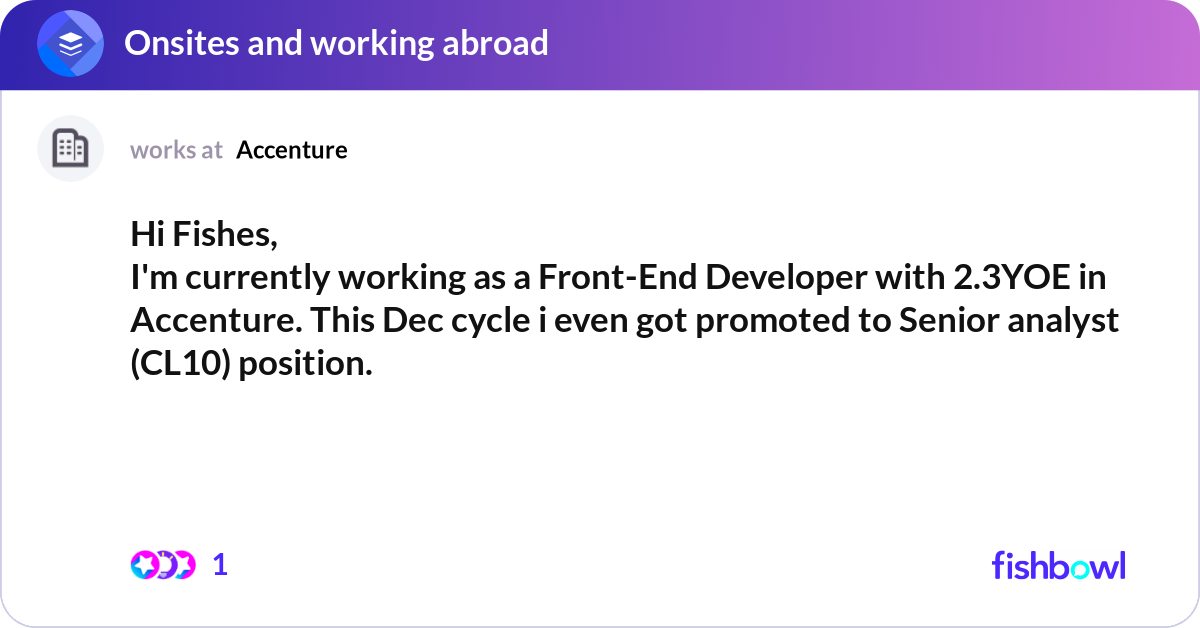This screenshot has width=1200, height=628.
Task: Click the "works at" label
Action: coord(176,150)
